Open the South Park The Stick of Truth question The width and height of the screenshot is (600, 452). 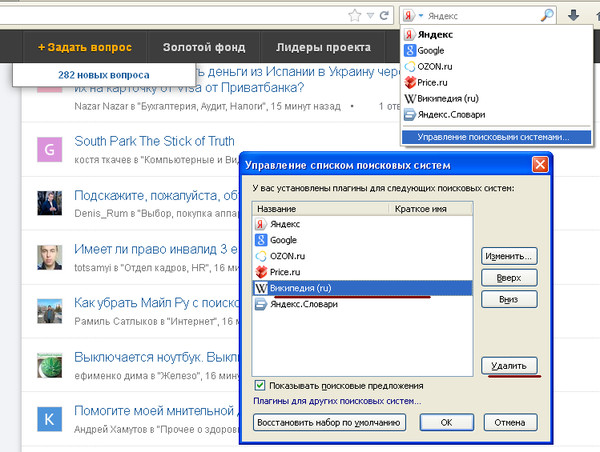[x=154, y=141]
